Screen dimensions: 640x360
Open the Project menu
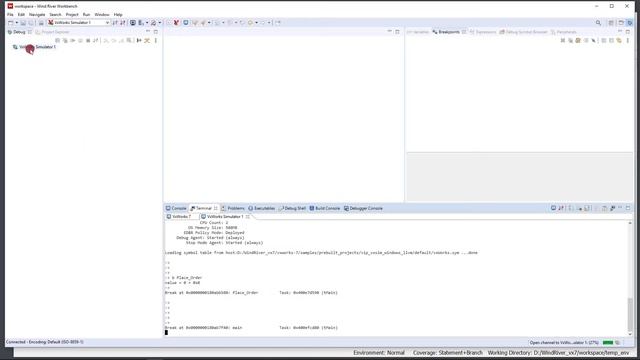click(x=72, y=14)
